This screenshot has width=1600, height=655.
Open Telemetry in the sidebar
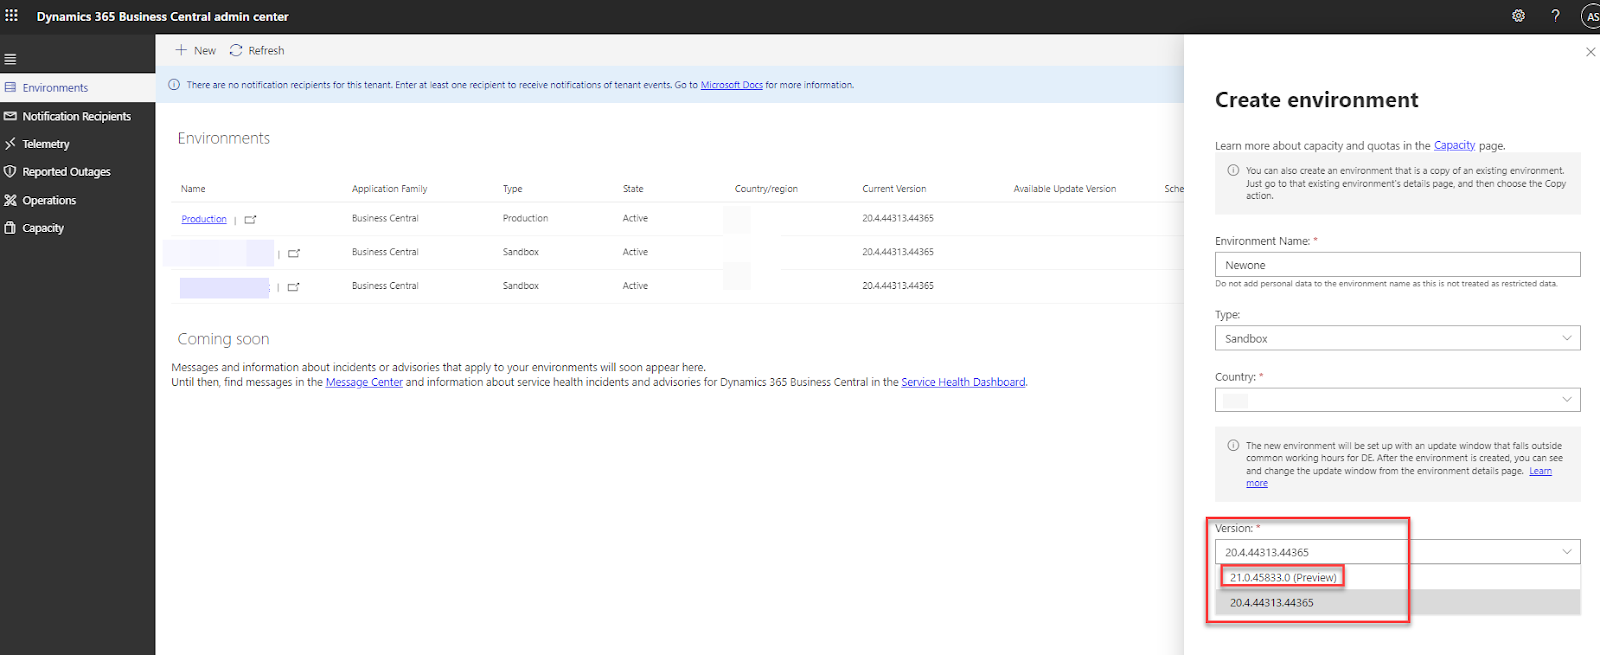coord(46,144)
